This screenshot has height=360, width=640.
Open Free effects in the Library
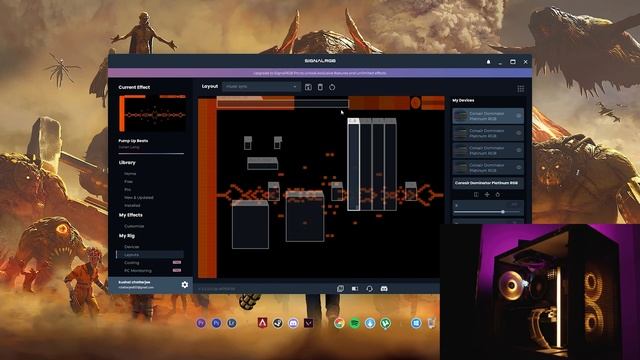[x=129, y=182]
